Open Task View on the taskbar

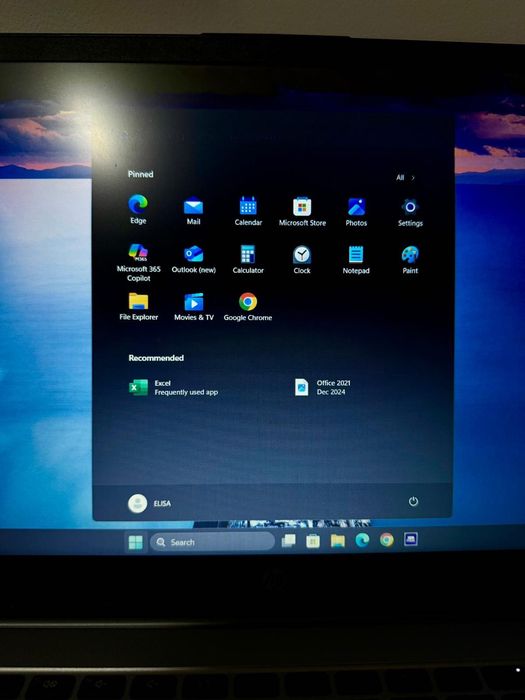(x=288, y=541)
